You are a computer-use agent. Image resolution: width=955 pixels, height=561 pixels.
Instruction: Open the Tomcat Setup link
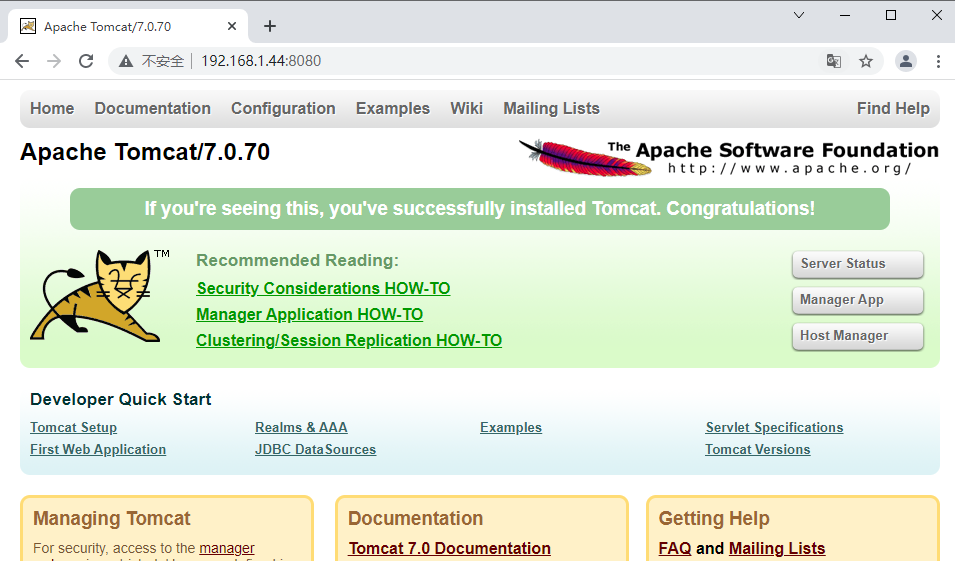click(x=74, y=428)
